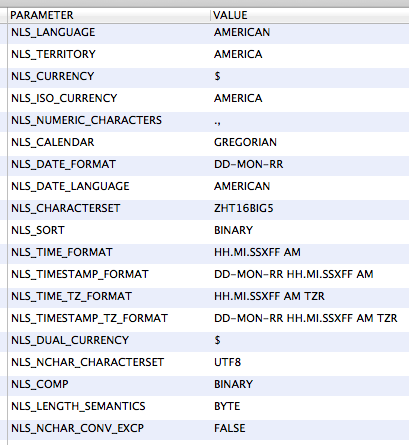409x445 pixels.
Task: Click the NLS_TERRITORY parameter cell
Action: click(109, 54)
